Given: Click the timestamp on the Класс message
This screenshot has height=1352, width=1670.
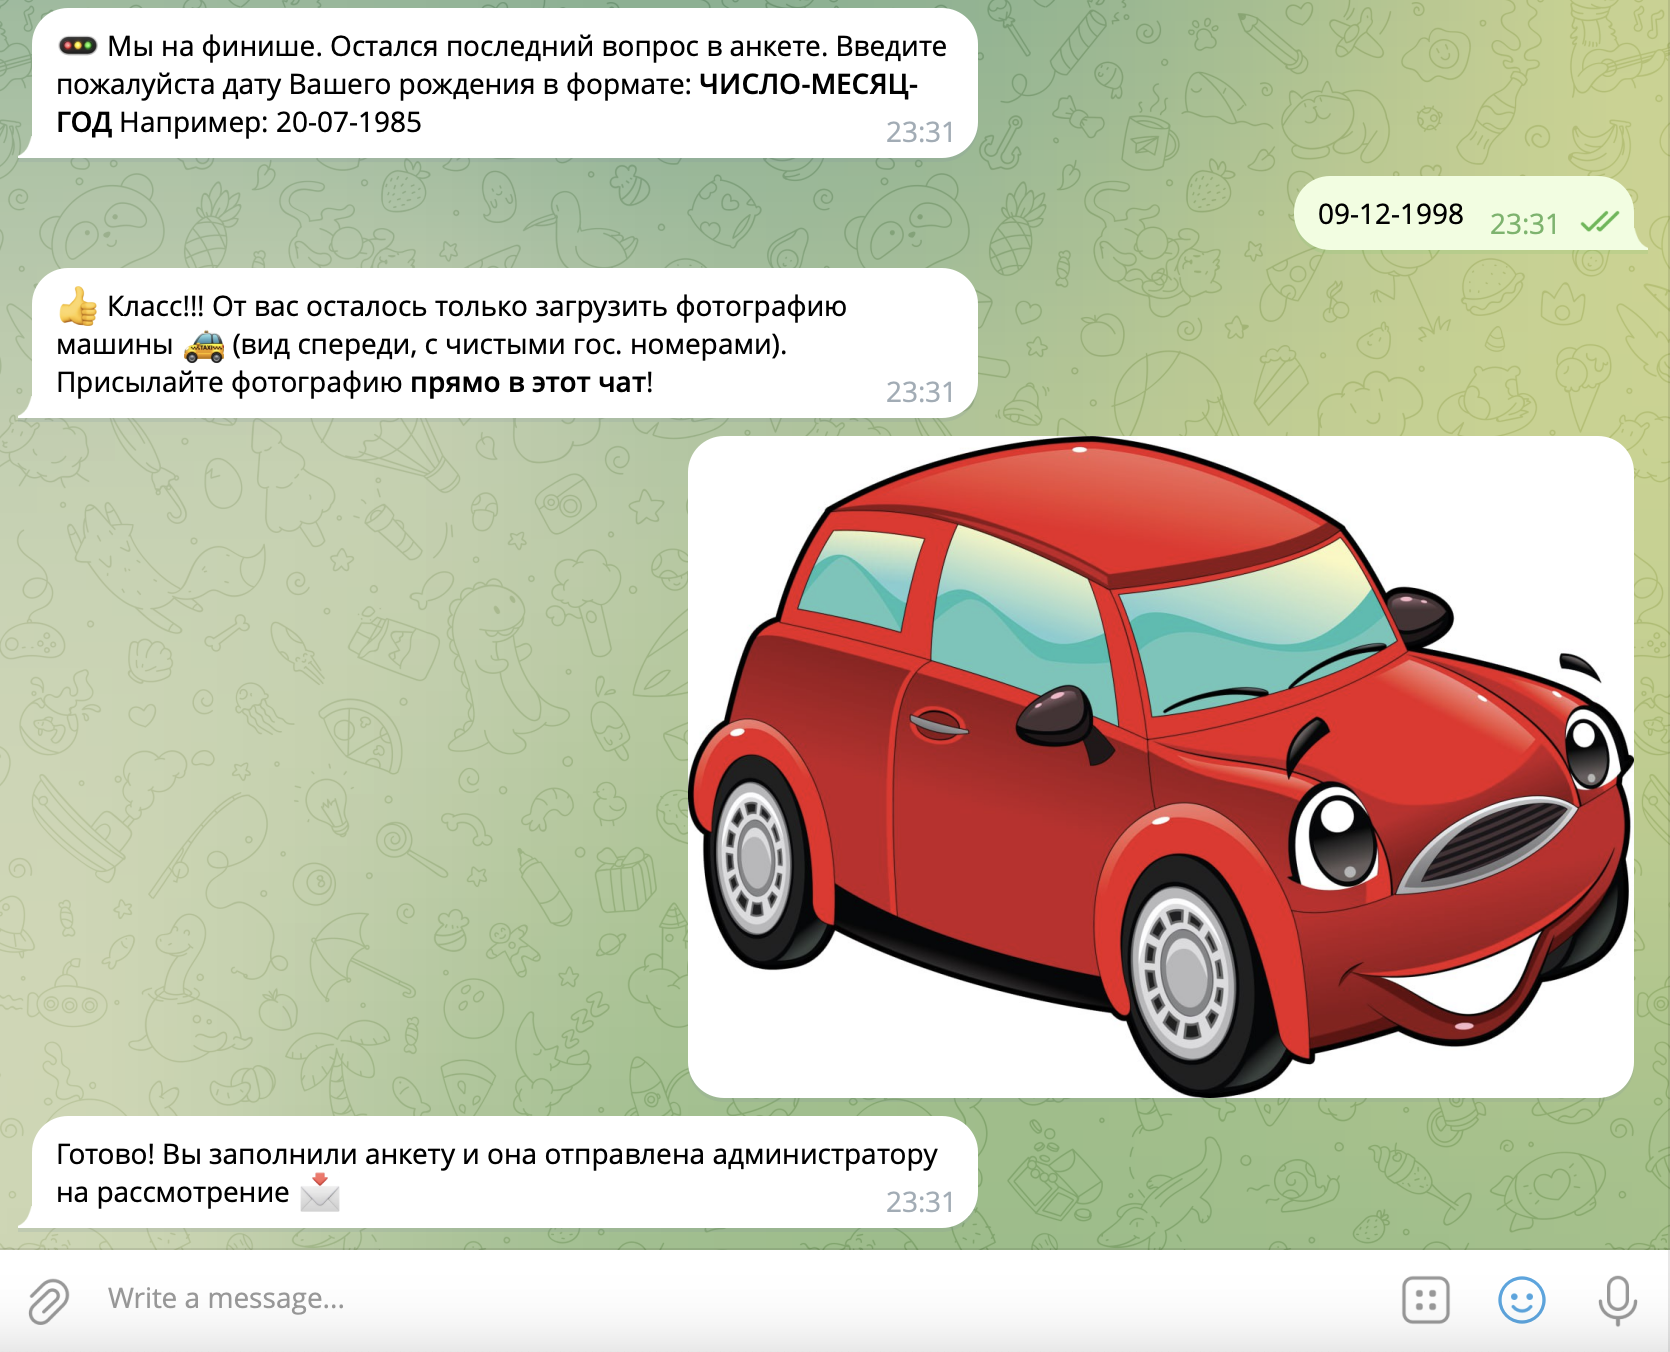Looking at the screenshot, I should (919, 392).
